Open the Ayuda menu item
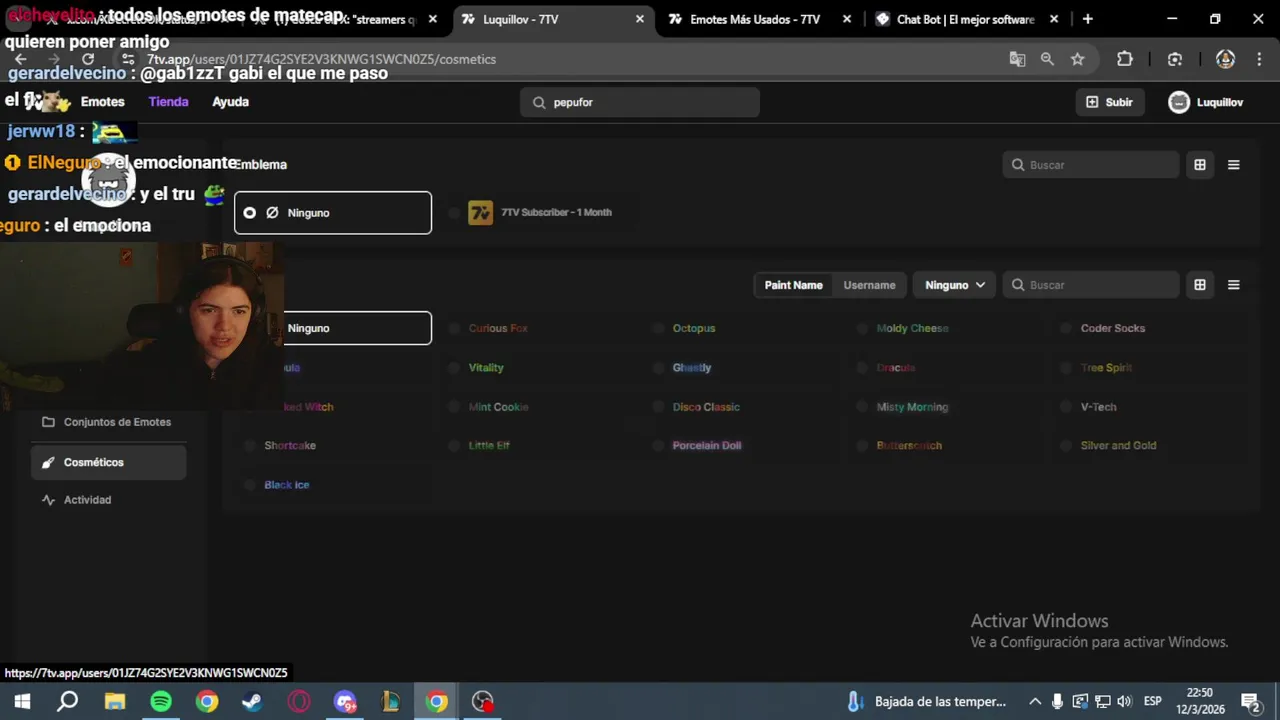1280x720 pixels. [x=230, y=102]
